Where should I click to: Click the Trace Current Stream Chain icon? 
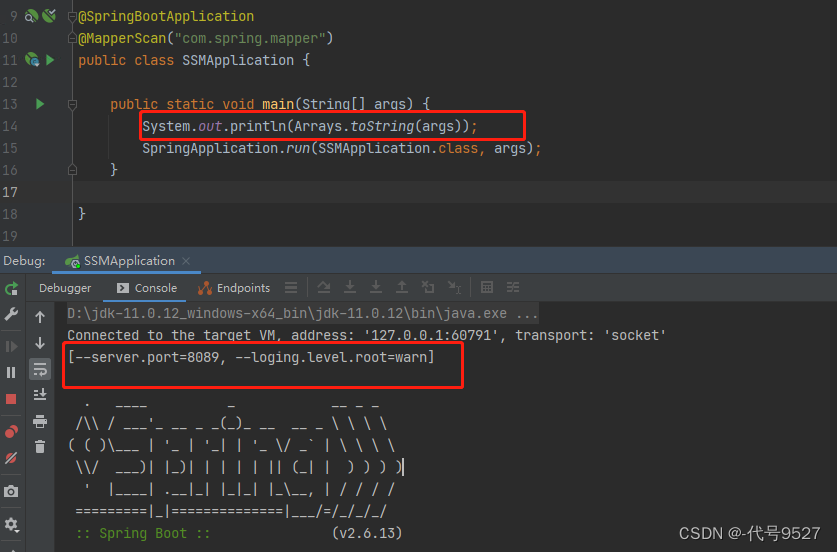(513, 287)
